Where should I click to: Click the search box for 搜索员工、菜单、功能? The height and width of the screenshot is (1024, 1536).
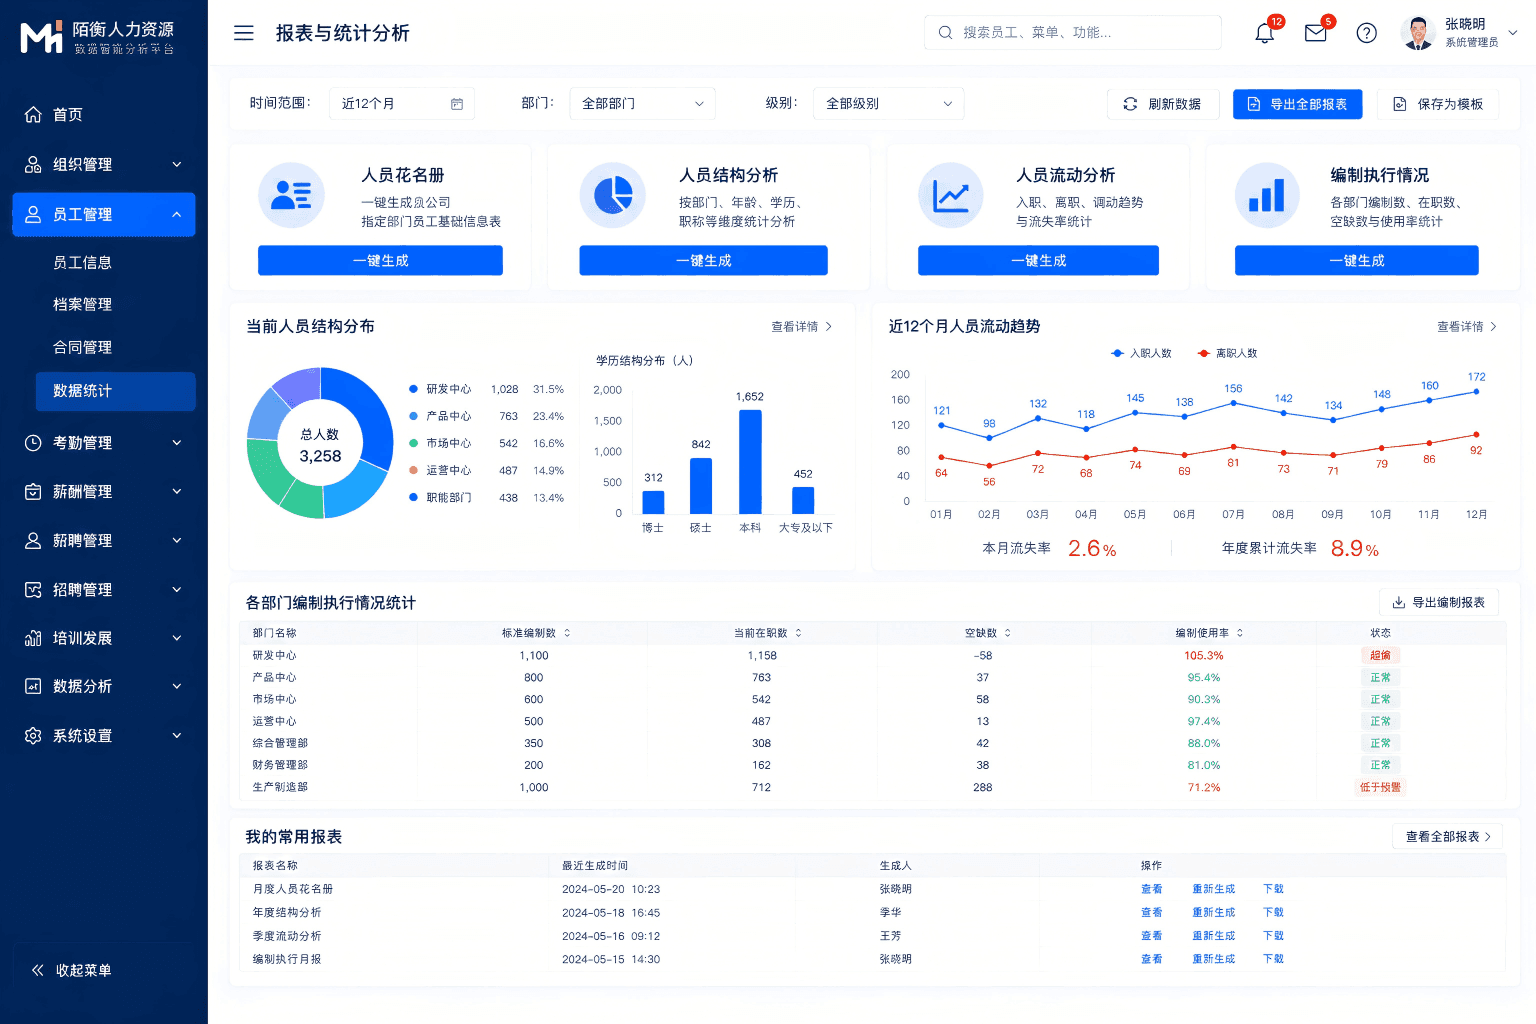pyautogui.click(x=1073, y=32)
